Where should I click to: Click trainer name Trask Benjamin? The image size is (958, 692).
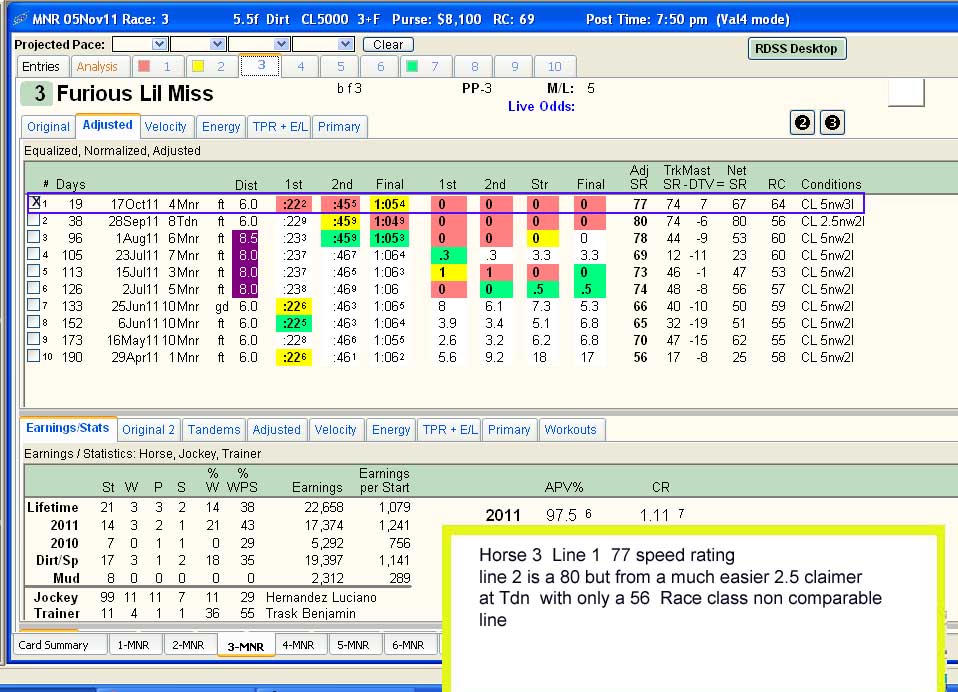point(310,613)
